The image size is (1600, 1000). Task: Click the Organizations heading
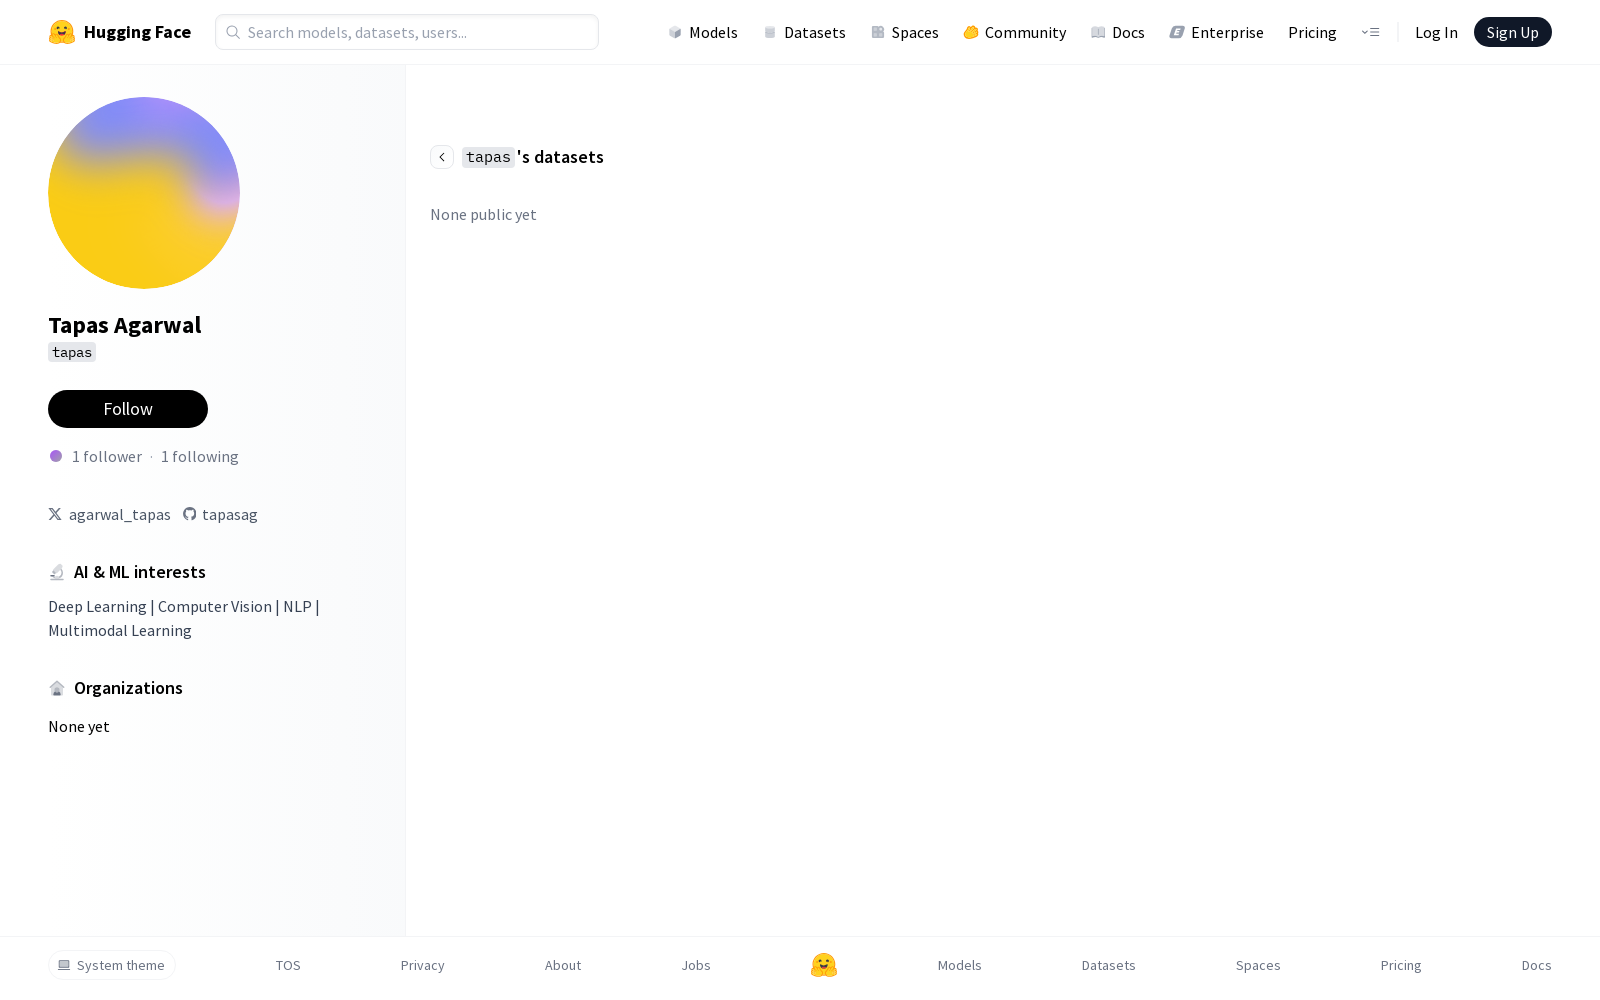point(128,688)
